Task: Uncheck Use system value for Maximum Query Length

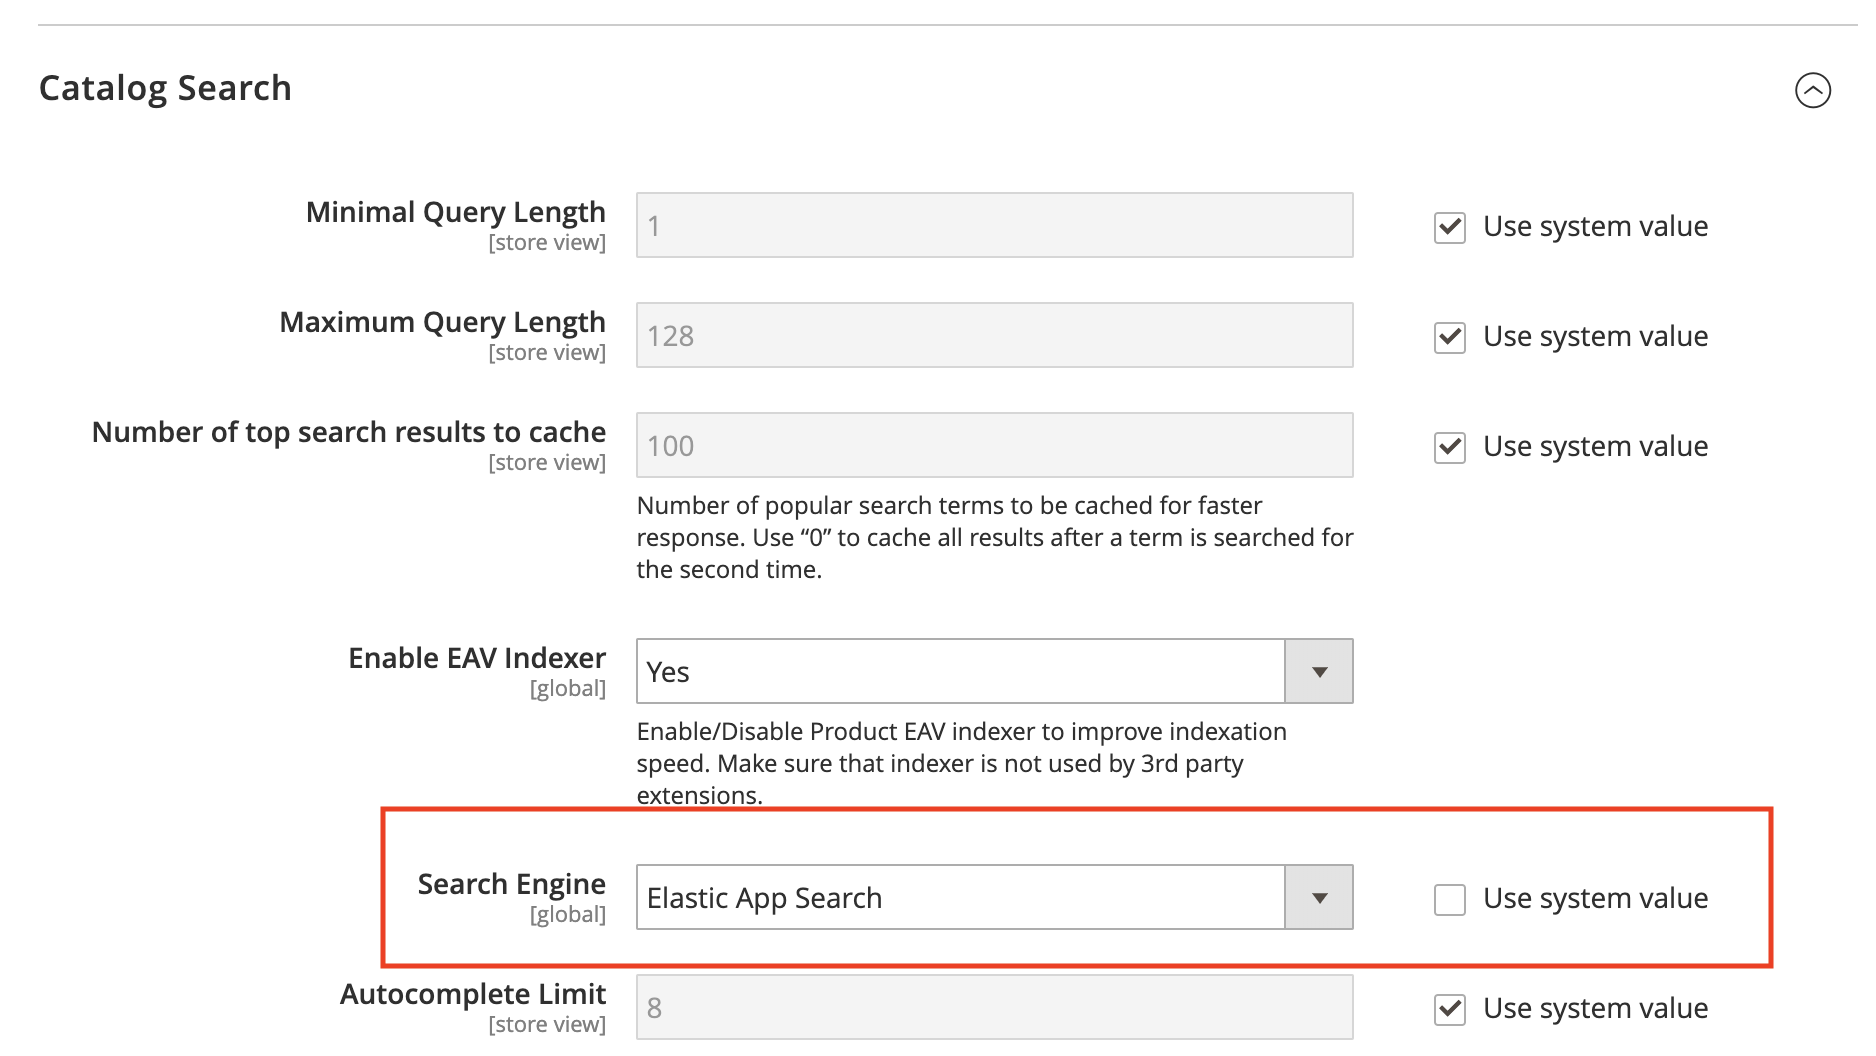Action: [x=1449, y=337]
